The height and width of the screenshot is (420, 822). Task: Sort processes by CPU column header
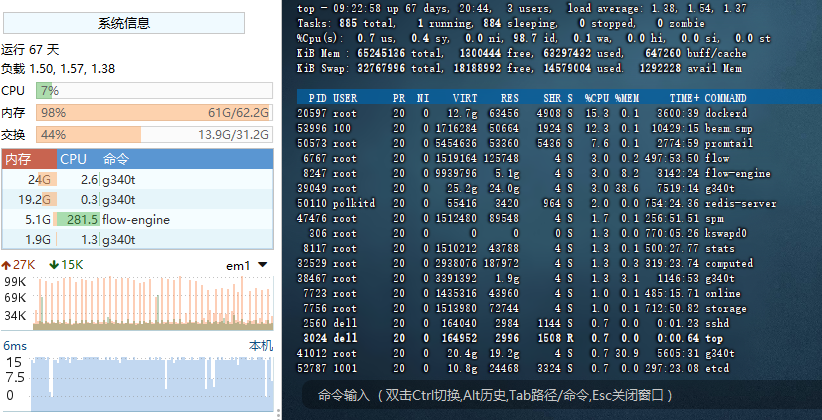point(73,159)
